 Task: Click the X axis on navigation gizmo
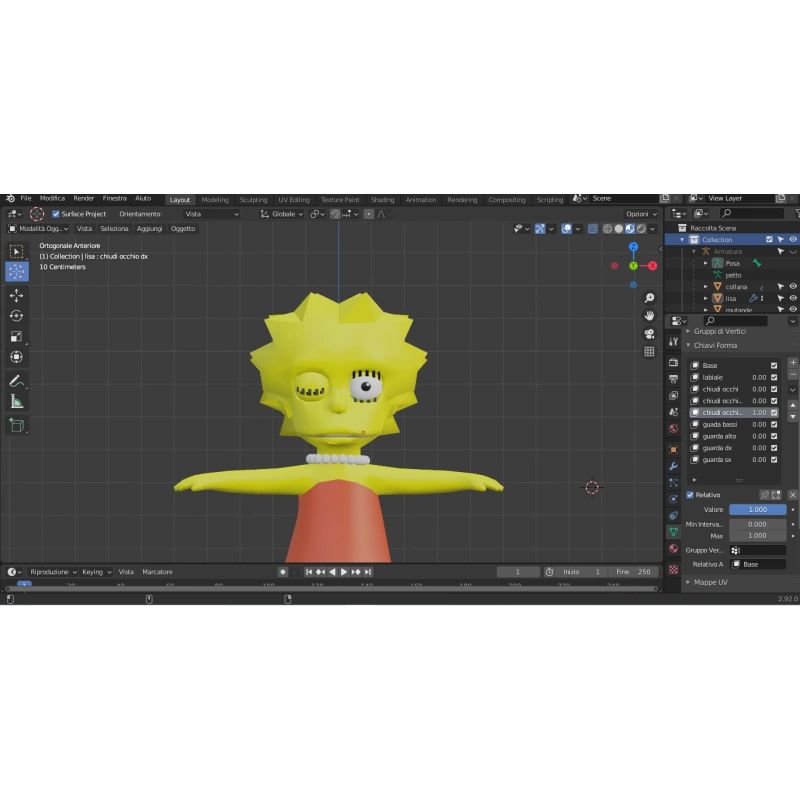652,266
